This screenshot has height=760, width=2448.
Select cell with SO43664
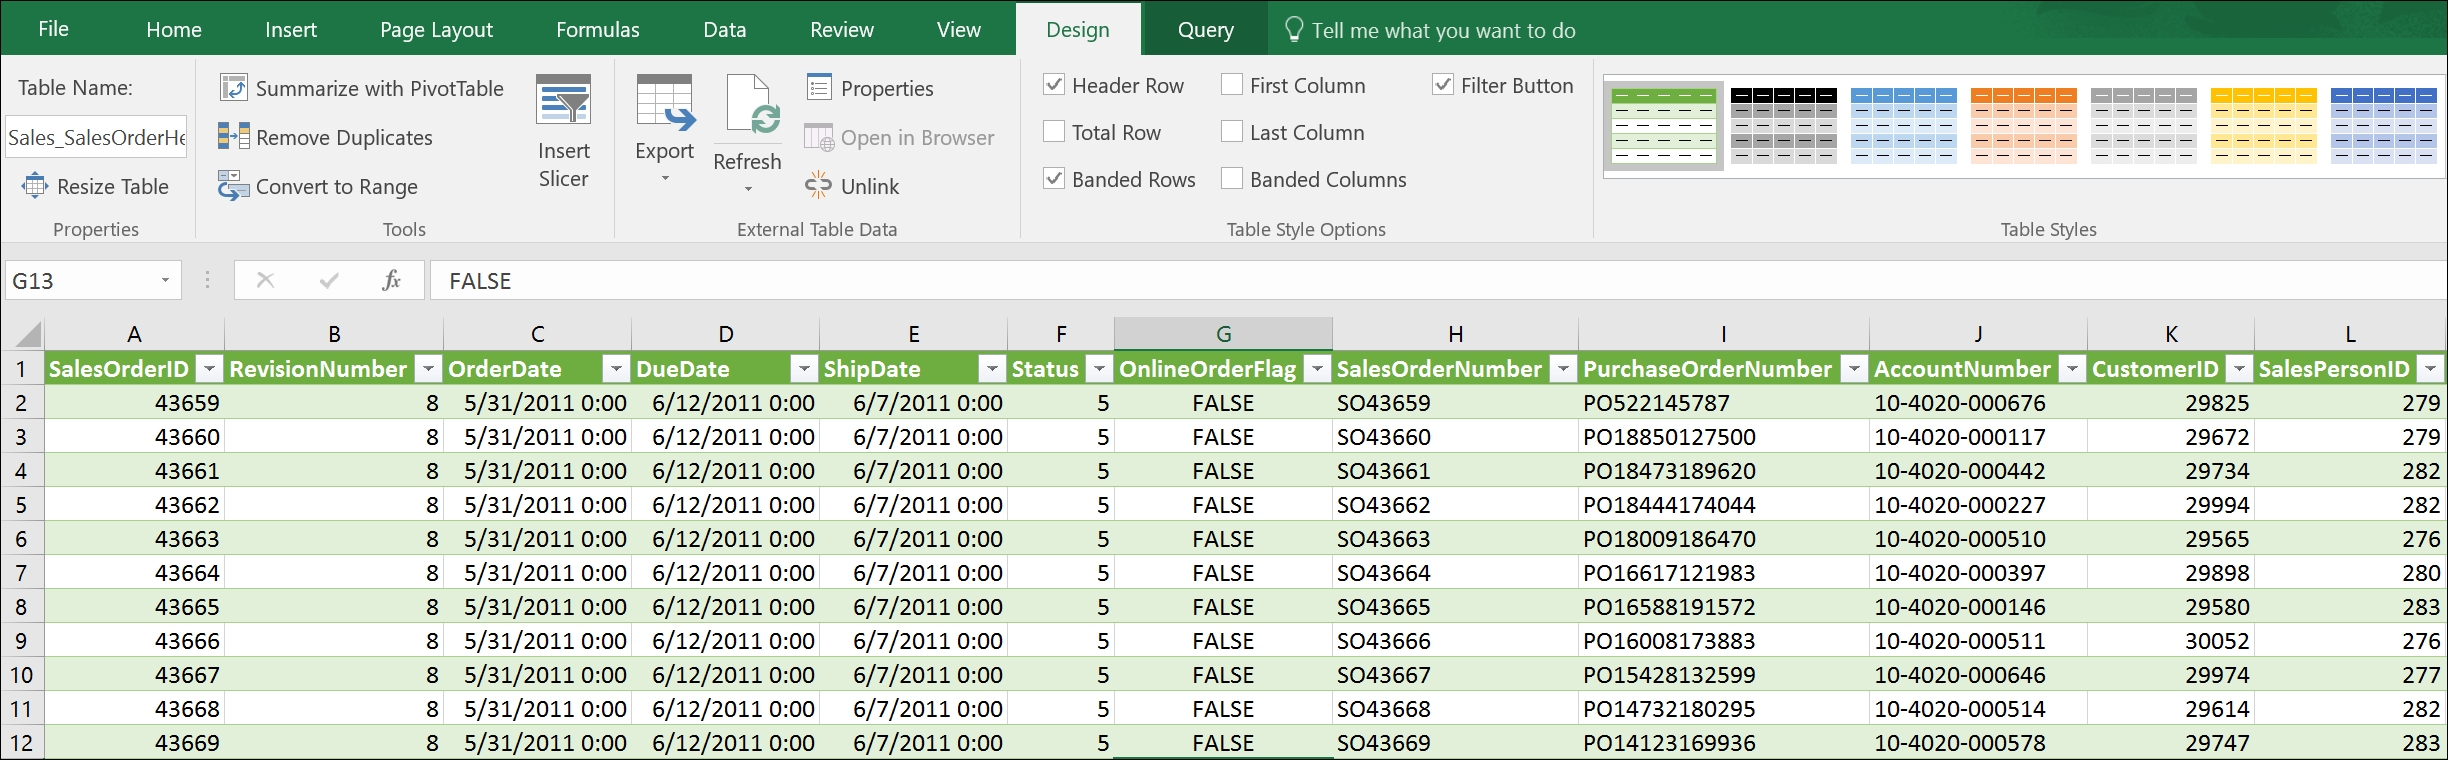tap(1455, 573)
